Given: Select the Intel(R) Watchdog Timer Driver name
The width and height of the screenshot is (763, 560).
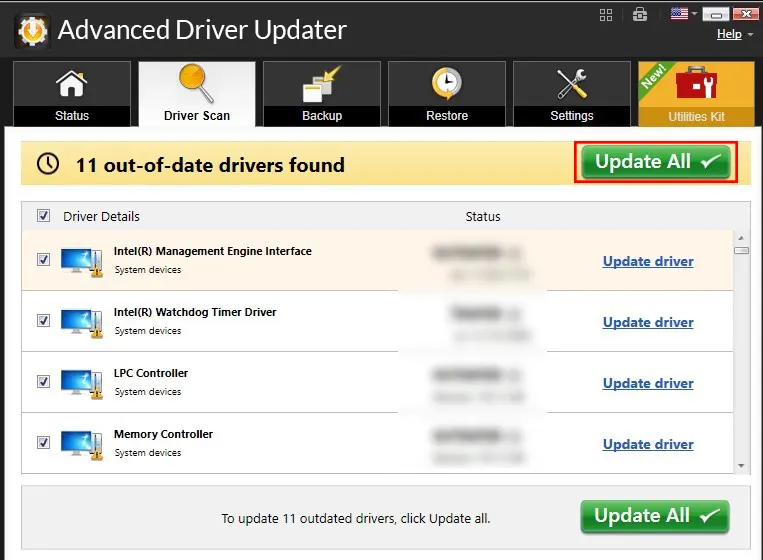Looking at the screenshot, I should click(195, 312).
